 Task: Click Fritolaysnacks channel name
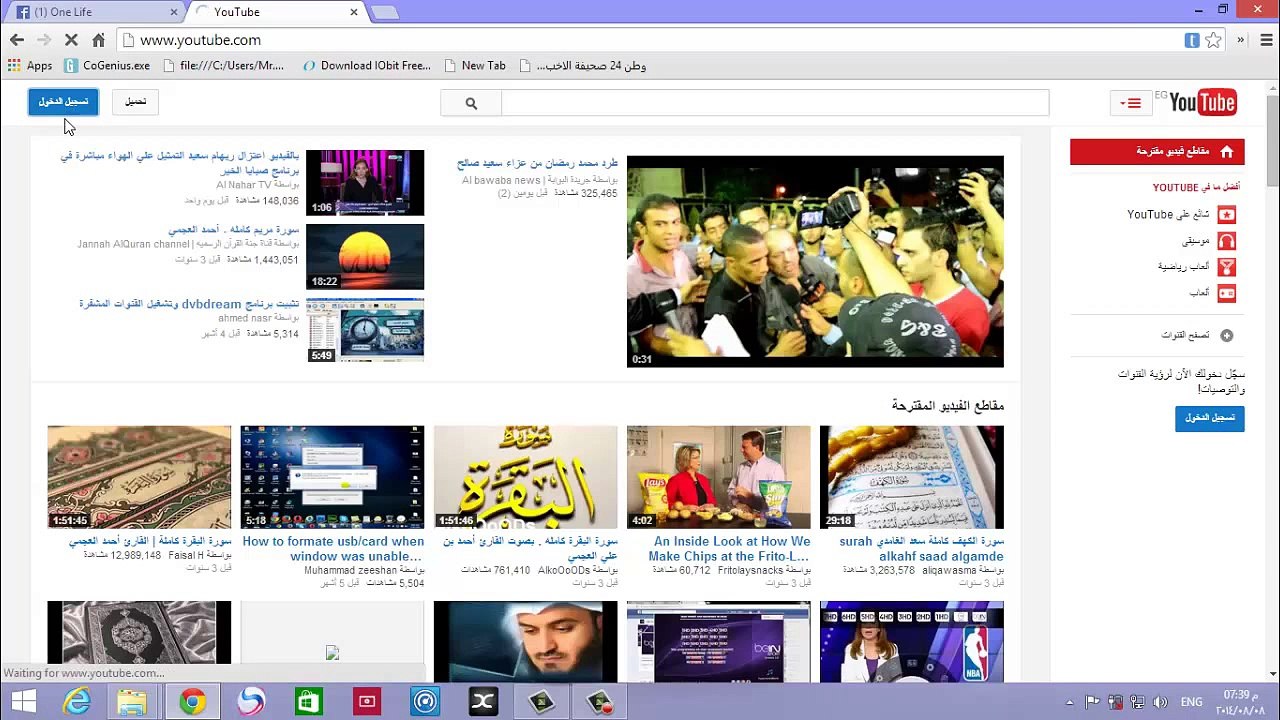751,570
